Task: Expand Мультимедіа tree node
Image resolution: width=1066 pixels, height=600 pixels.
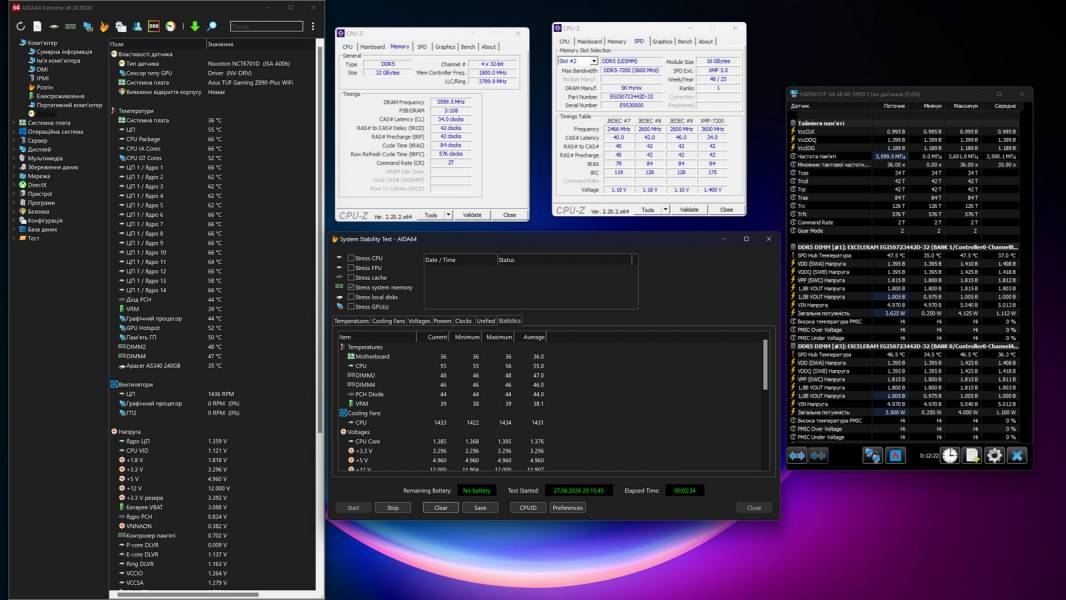Action: tap(14, 158)
